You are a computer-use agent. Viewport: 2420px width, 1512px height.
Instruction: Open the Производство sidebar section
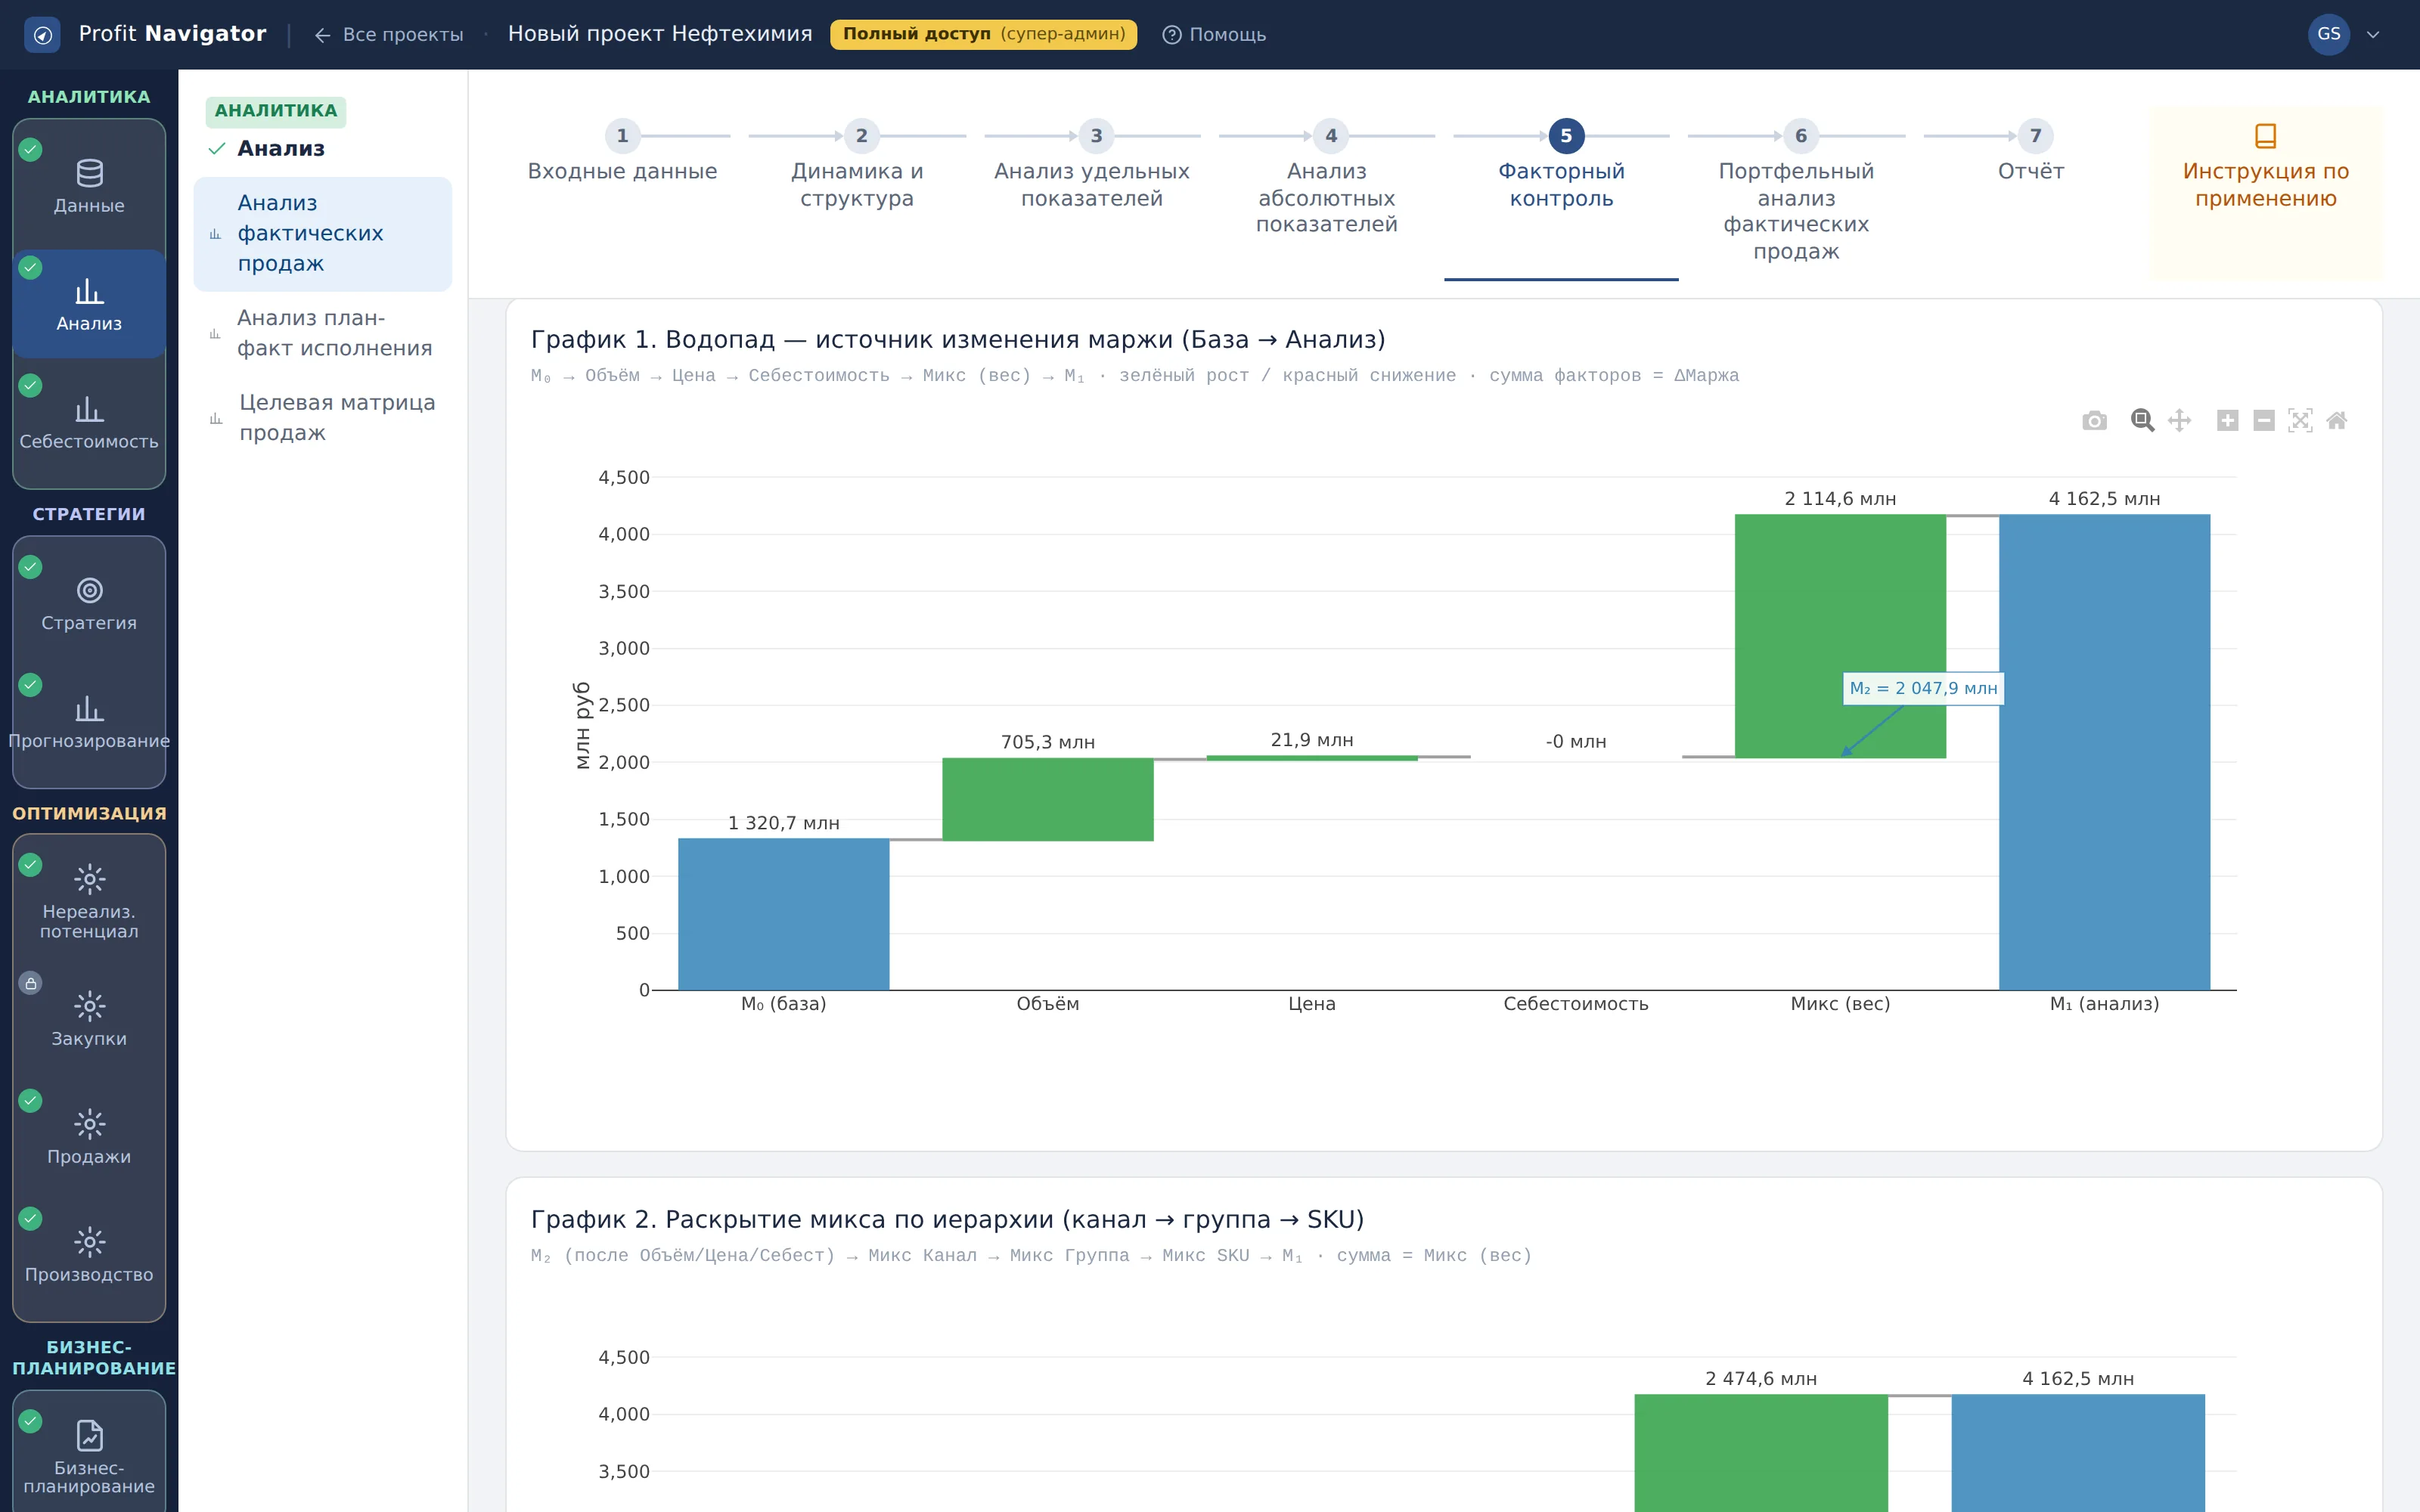[89, 1255]
